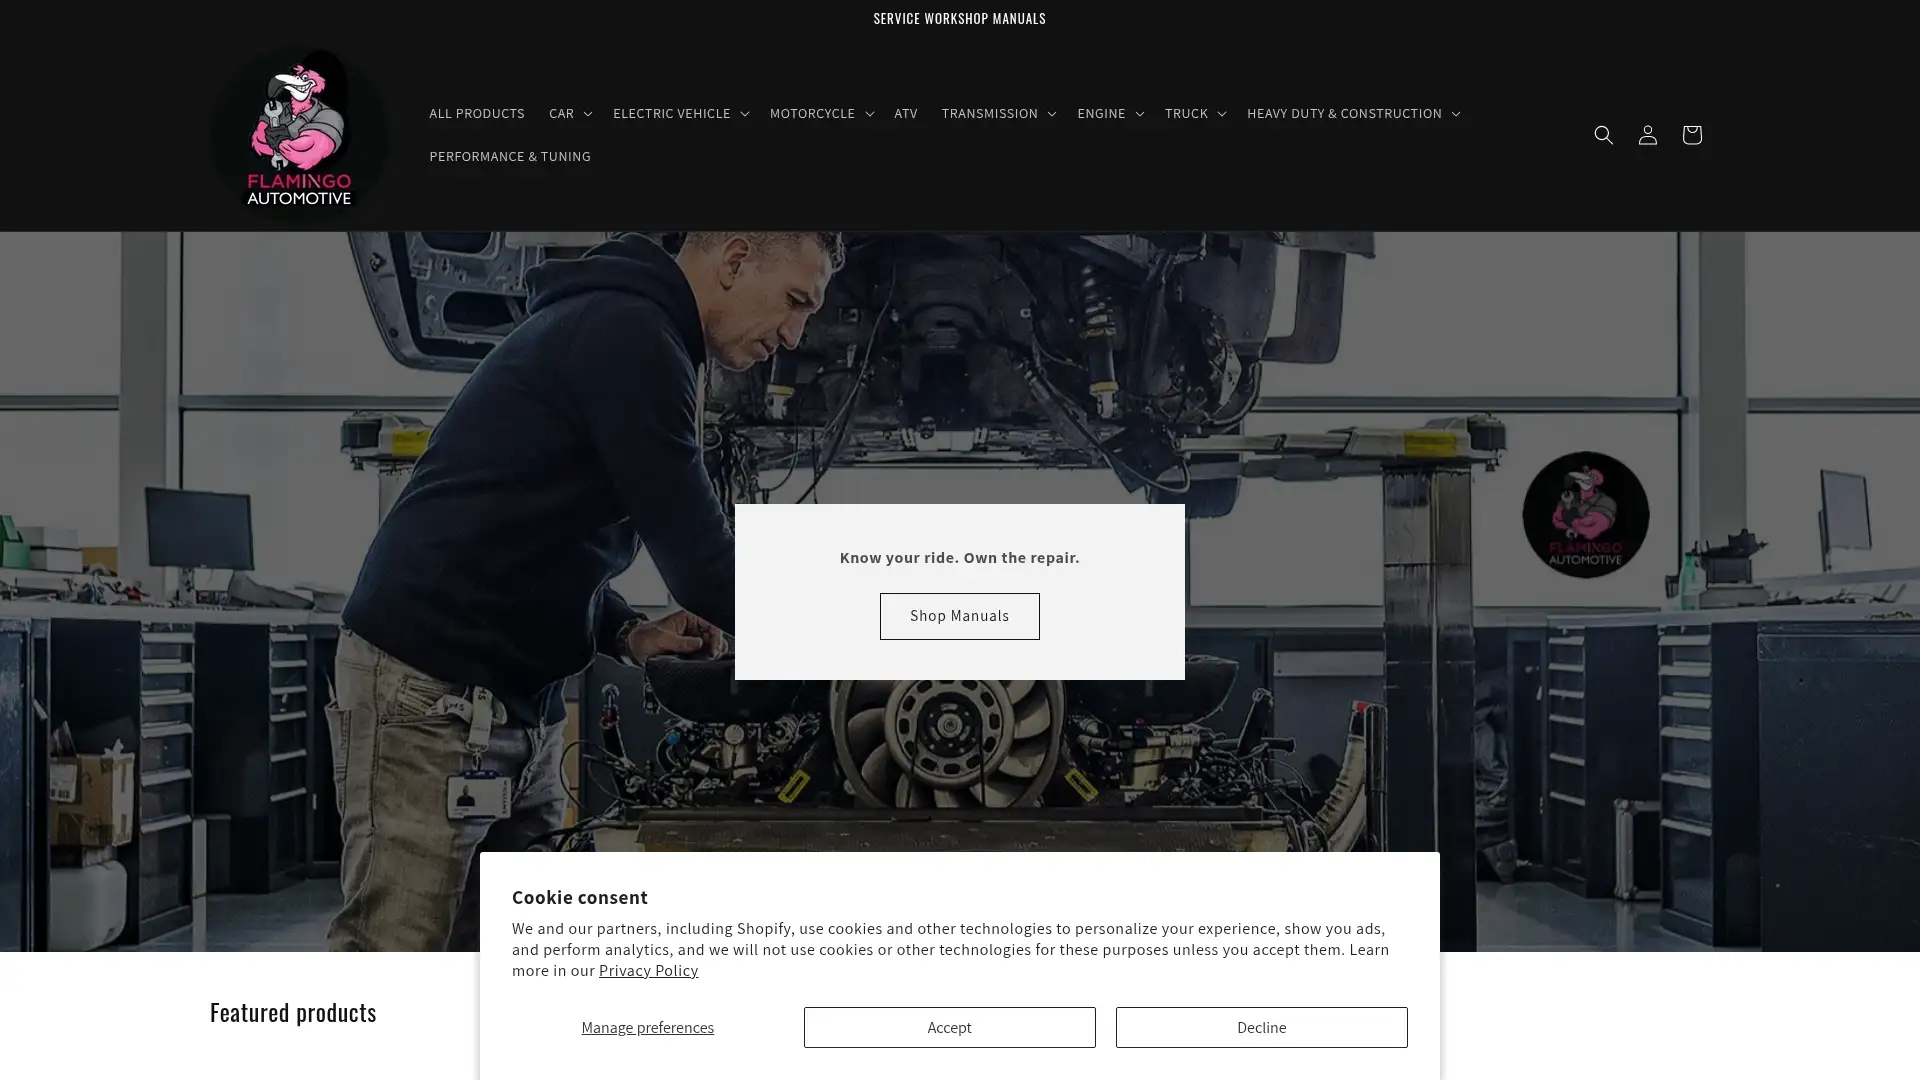Select ALL PRODUCTS in the navigation
The image size is (1920, 1080).
[x=477, y=113]
